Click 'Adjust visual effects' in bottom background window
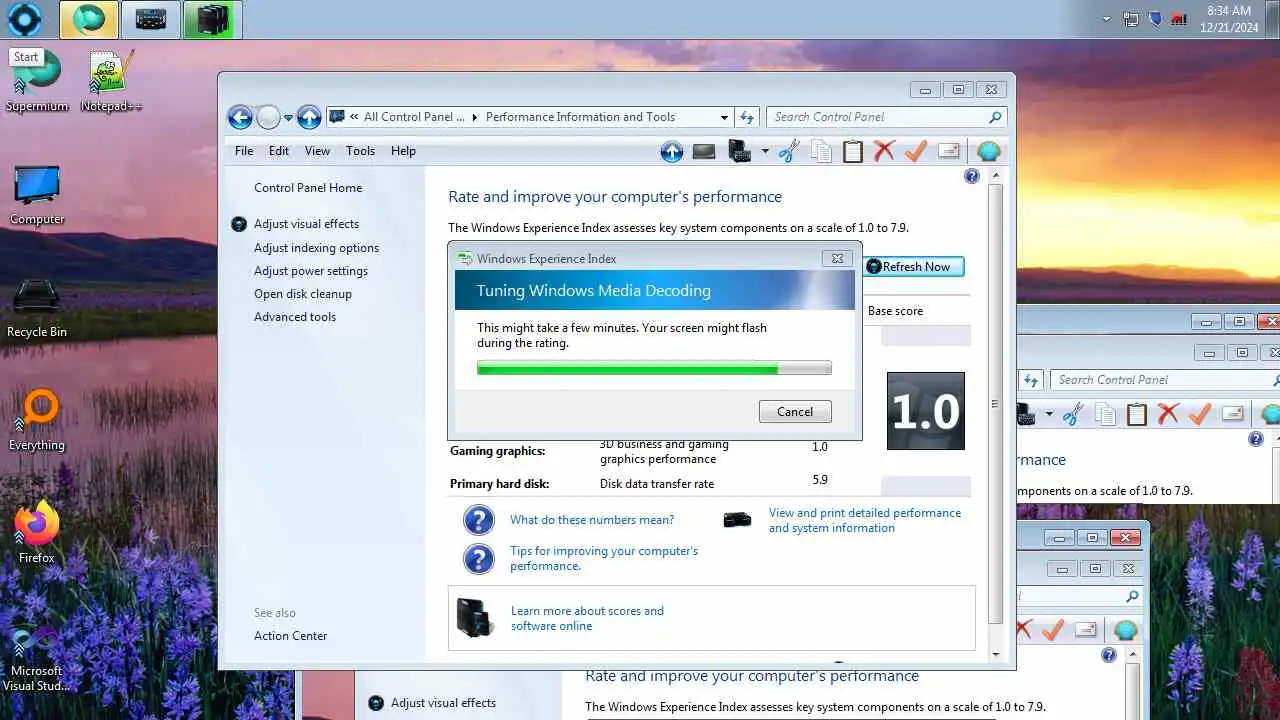 (x=443, y=703)
